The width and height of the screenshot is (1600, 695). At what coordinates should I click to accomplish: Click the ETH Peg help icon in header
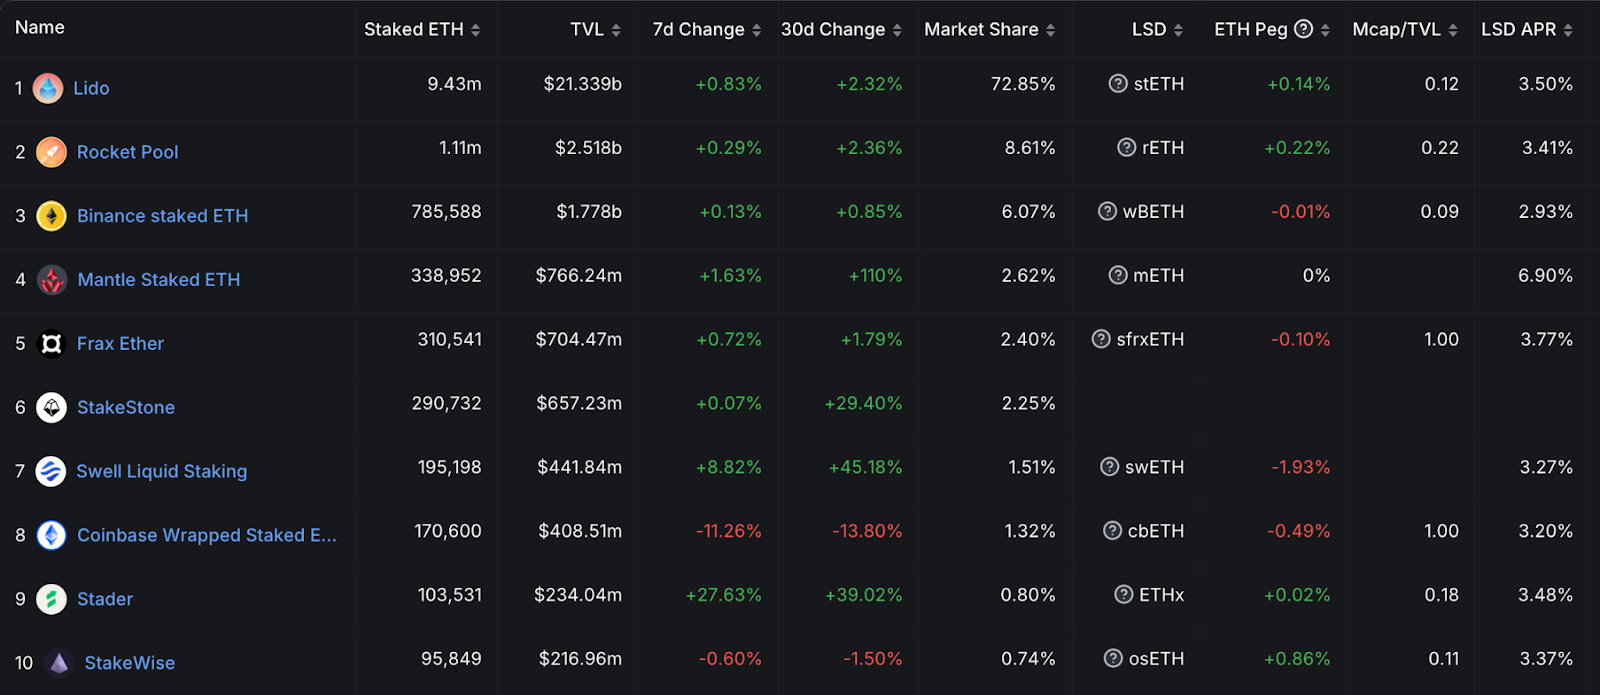[x=1303, y=29]
